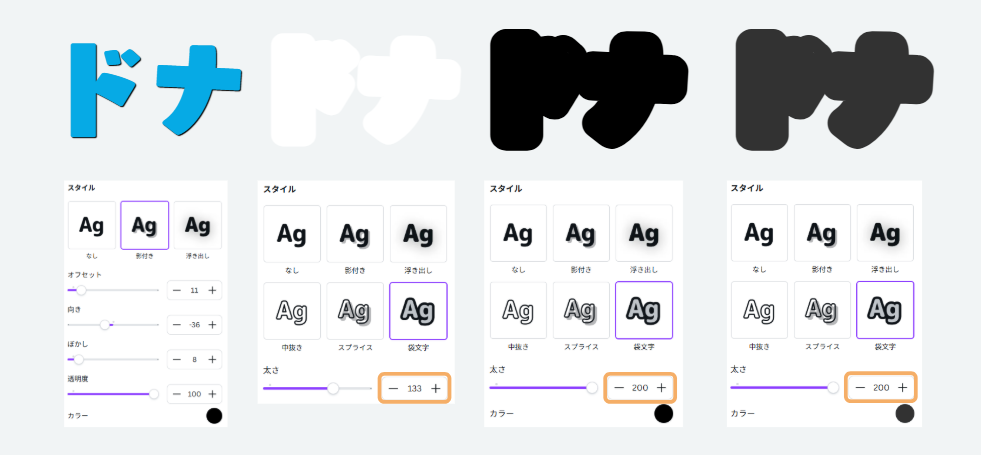Click the 200 value in gray-swatch panel
981x455 pixels.
(x=882, y=388)
